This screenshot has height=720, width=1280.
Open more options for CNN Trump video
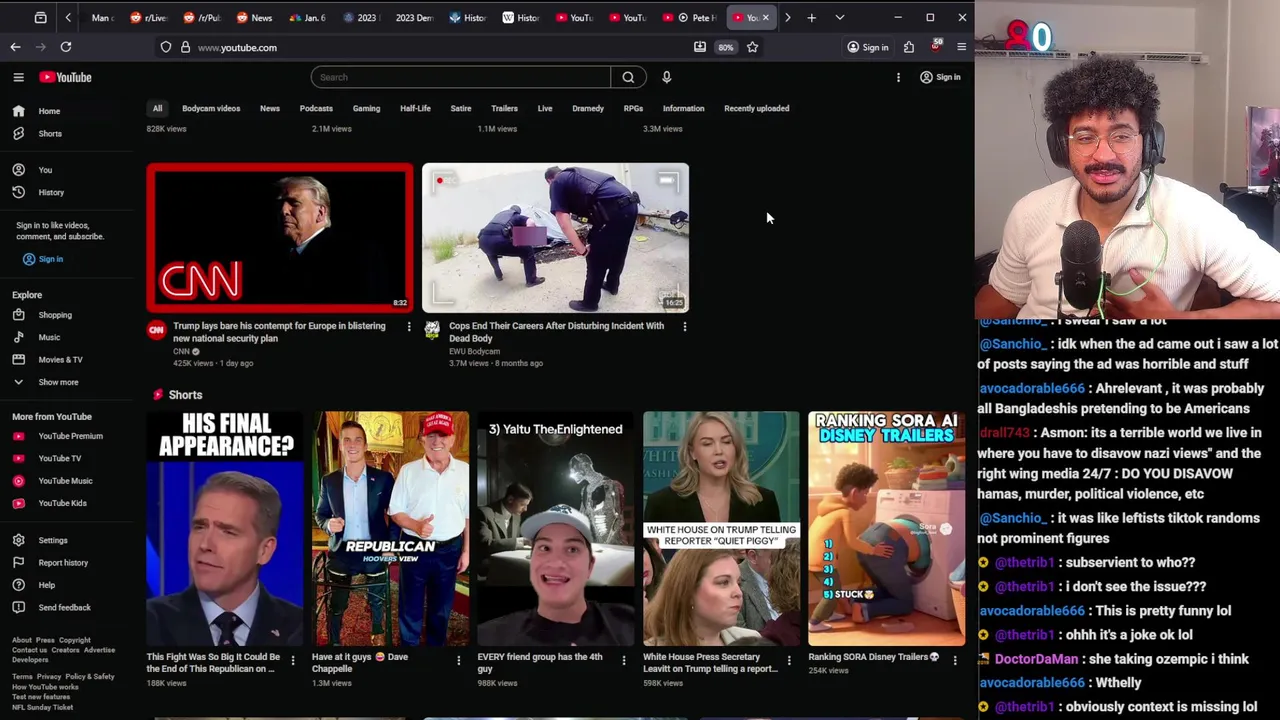pos(408,326)
